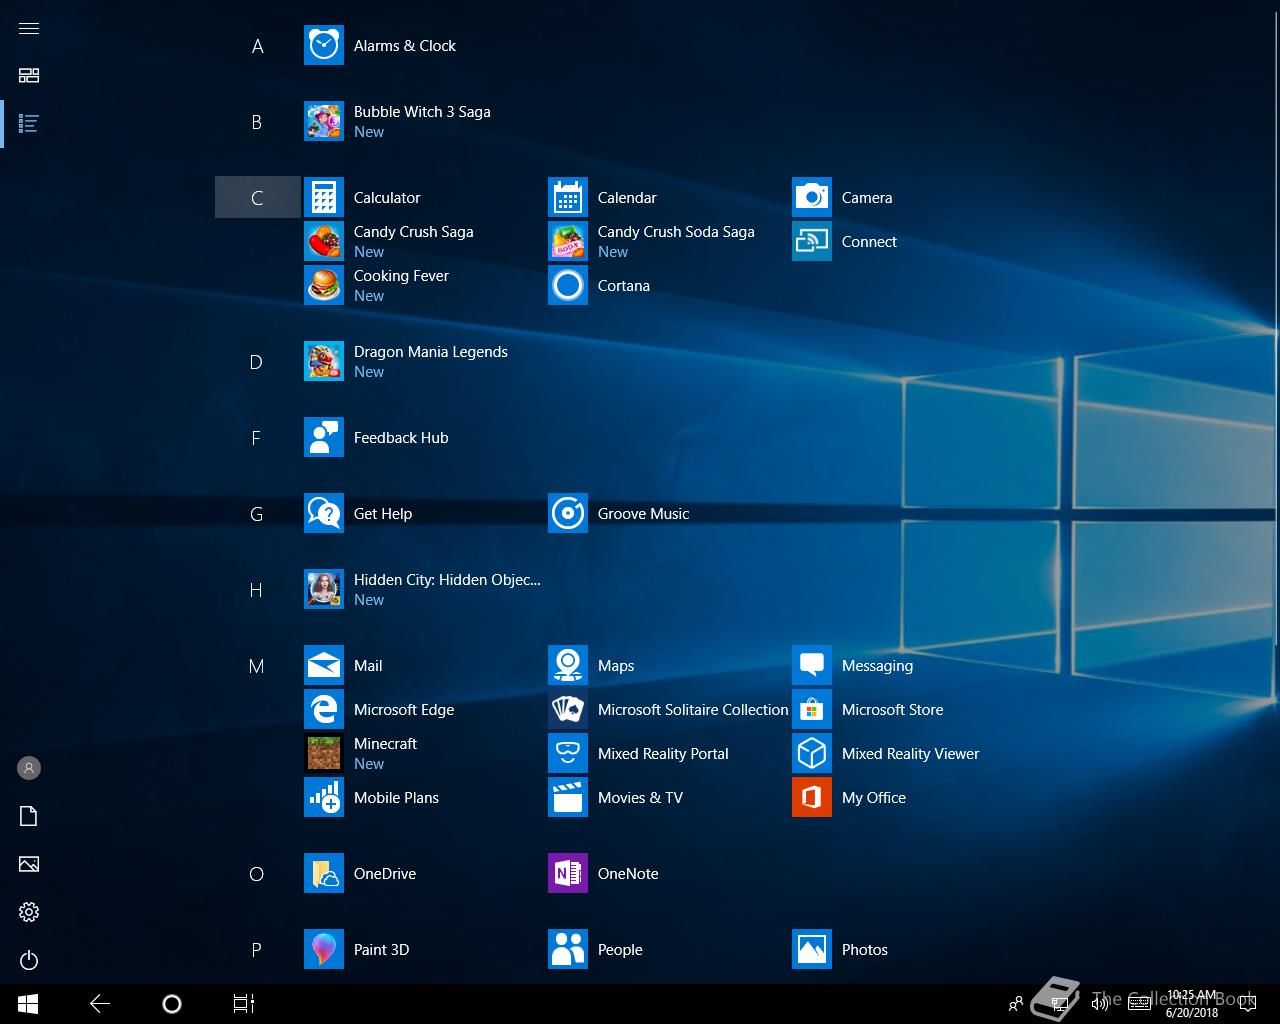
Task: Click the letter P group header
Action: coord(257,950)
